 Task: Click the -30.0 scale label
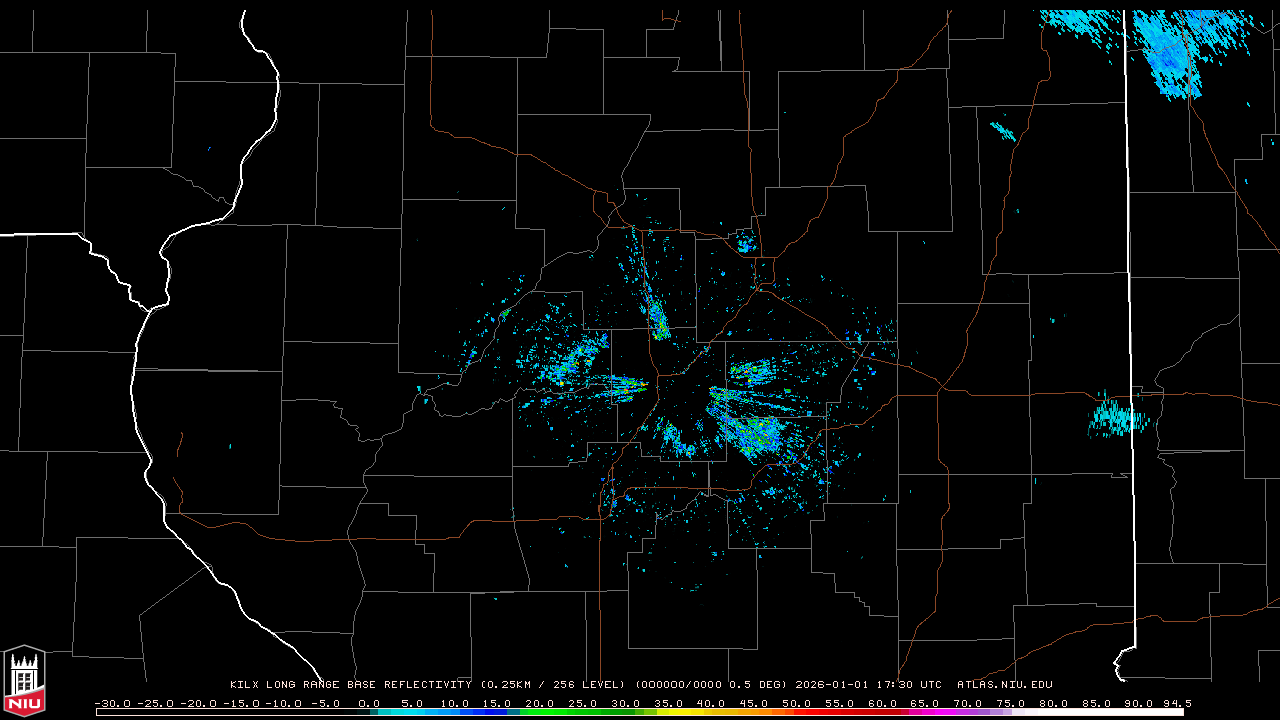pyautogui.click(x=112, y=703)
